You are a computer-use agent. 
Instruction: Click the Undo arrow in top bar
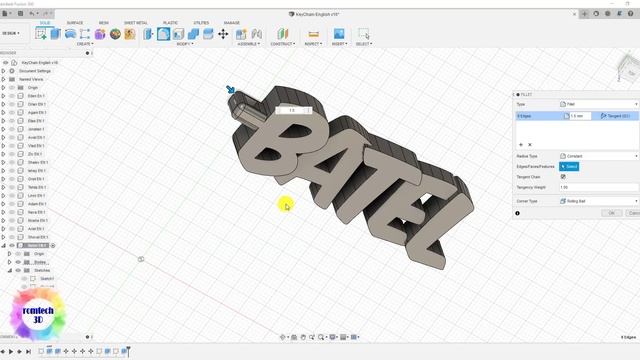click(32, 13)
